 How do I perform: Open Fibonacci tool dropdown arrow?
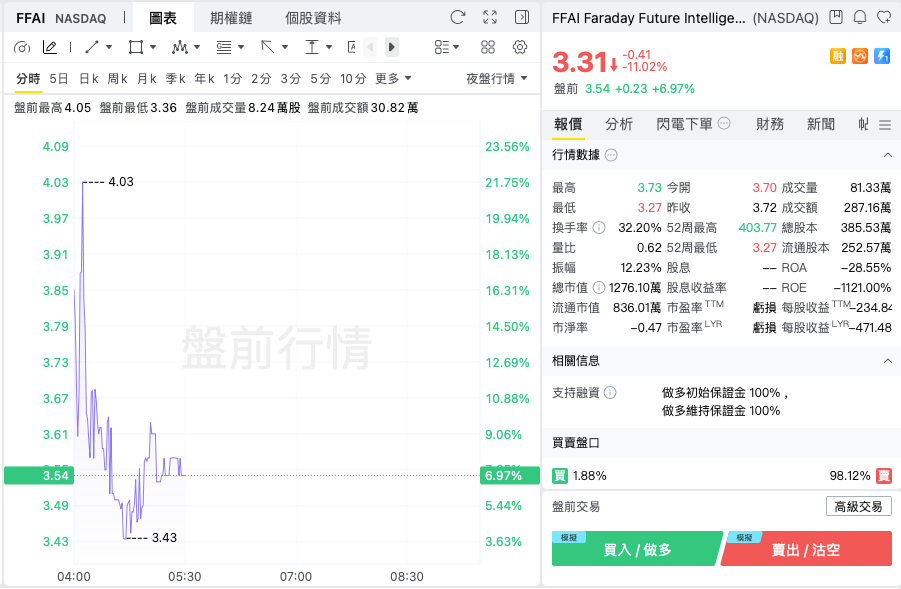(241, 47)
